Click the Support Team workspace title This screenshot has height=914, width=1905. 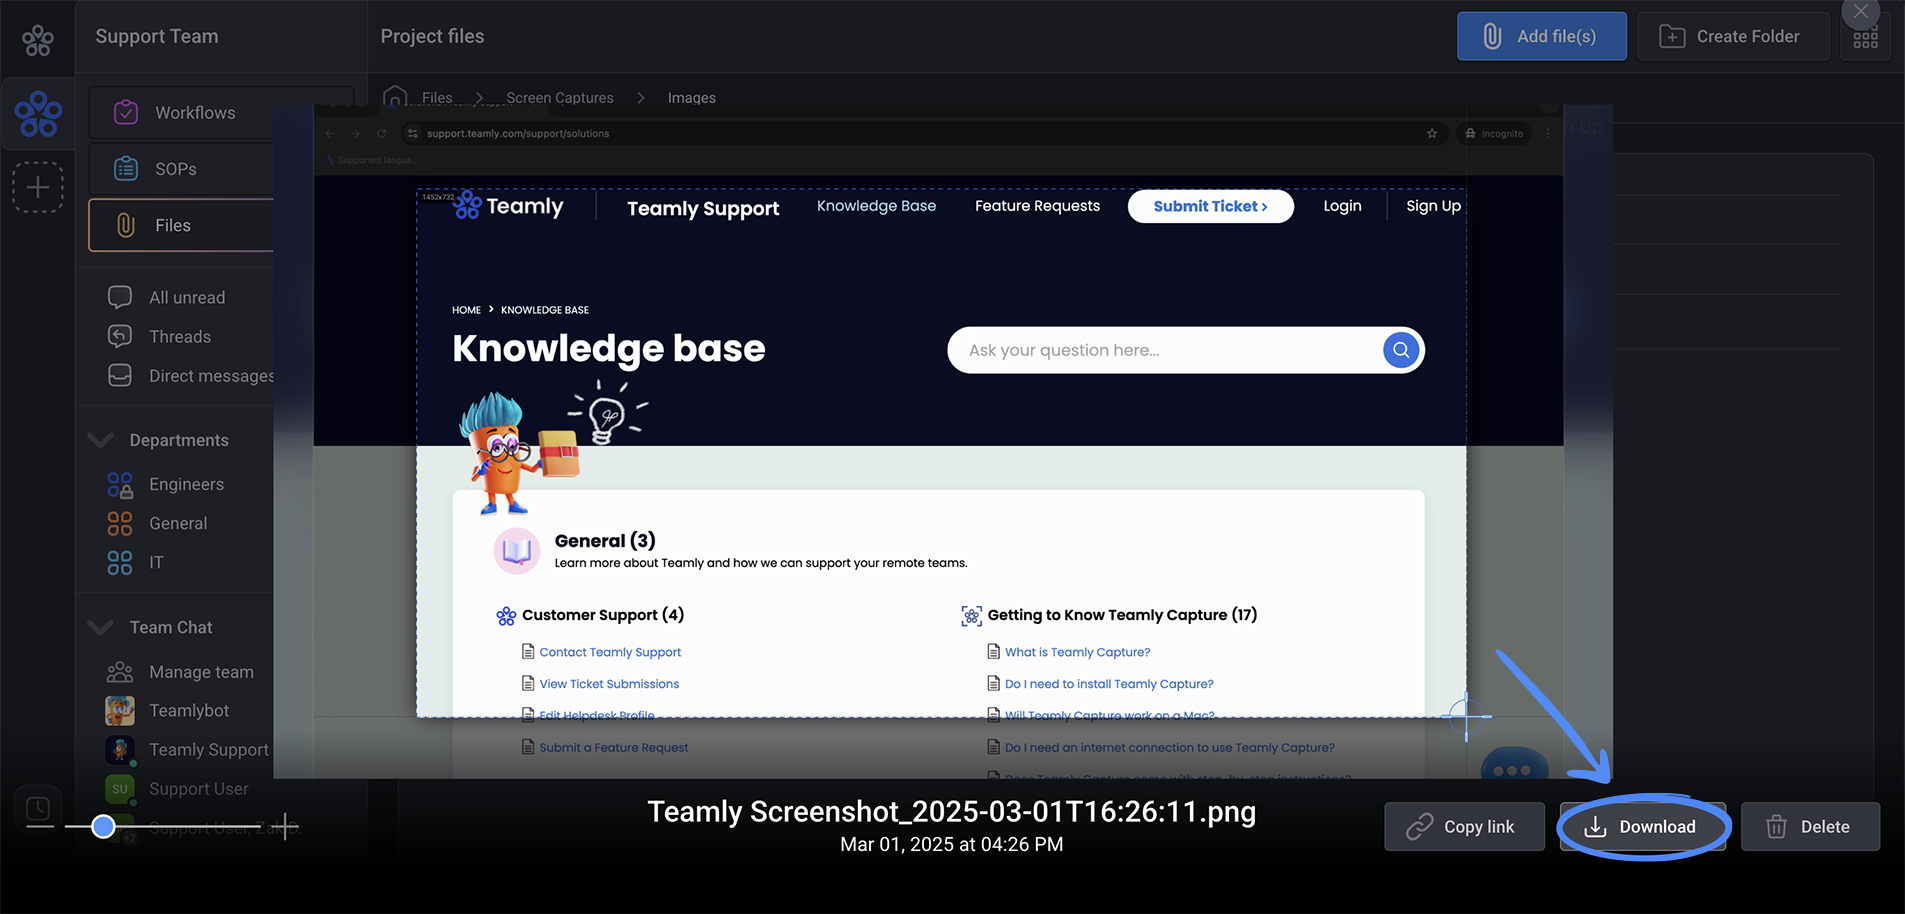[x=157, y=36]
